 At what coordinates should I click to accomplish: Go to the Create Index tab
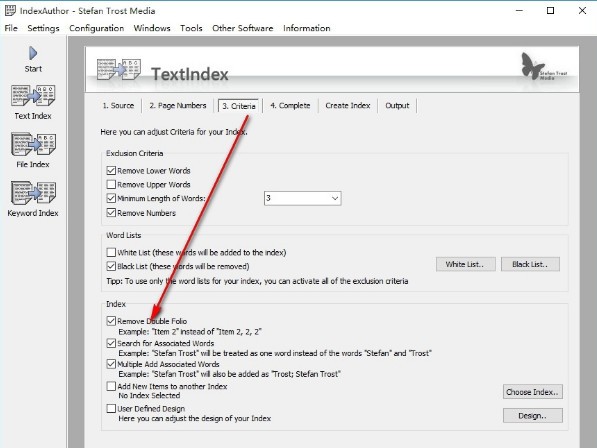click(x=348, y=105)
